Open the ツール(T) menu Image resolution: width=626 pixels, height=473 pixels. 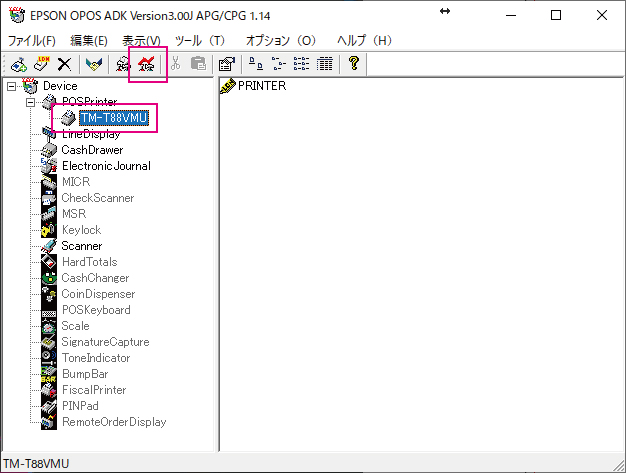200,40
